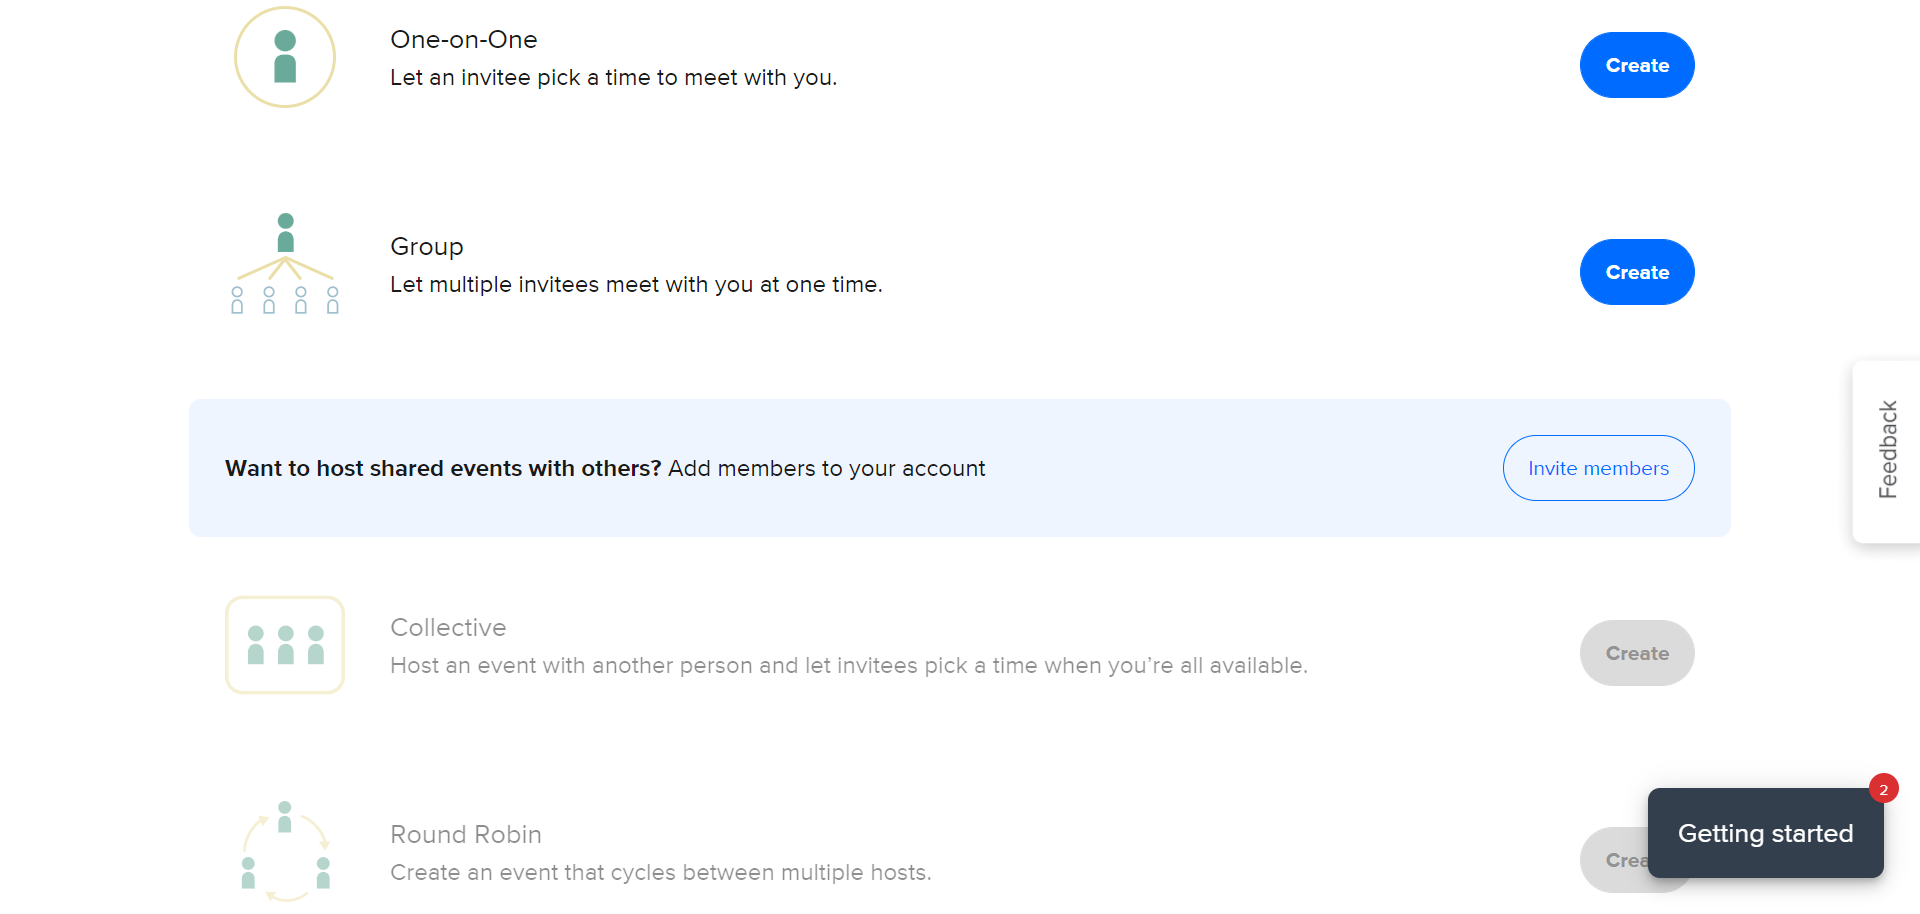Screen dimensions: 1920x914
Task: Select the Collective heading
Action: (x=448, y=628)
